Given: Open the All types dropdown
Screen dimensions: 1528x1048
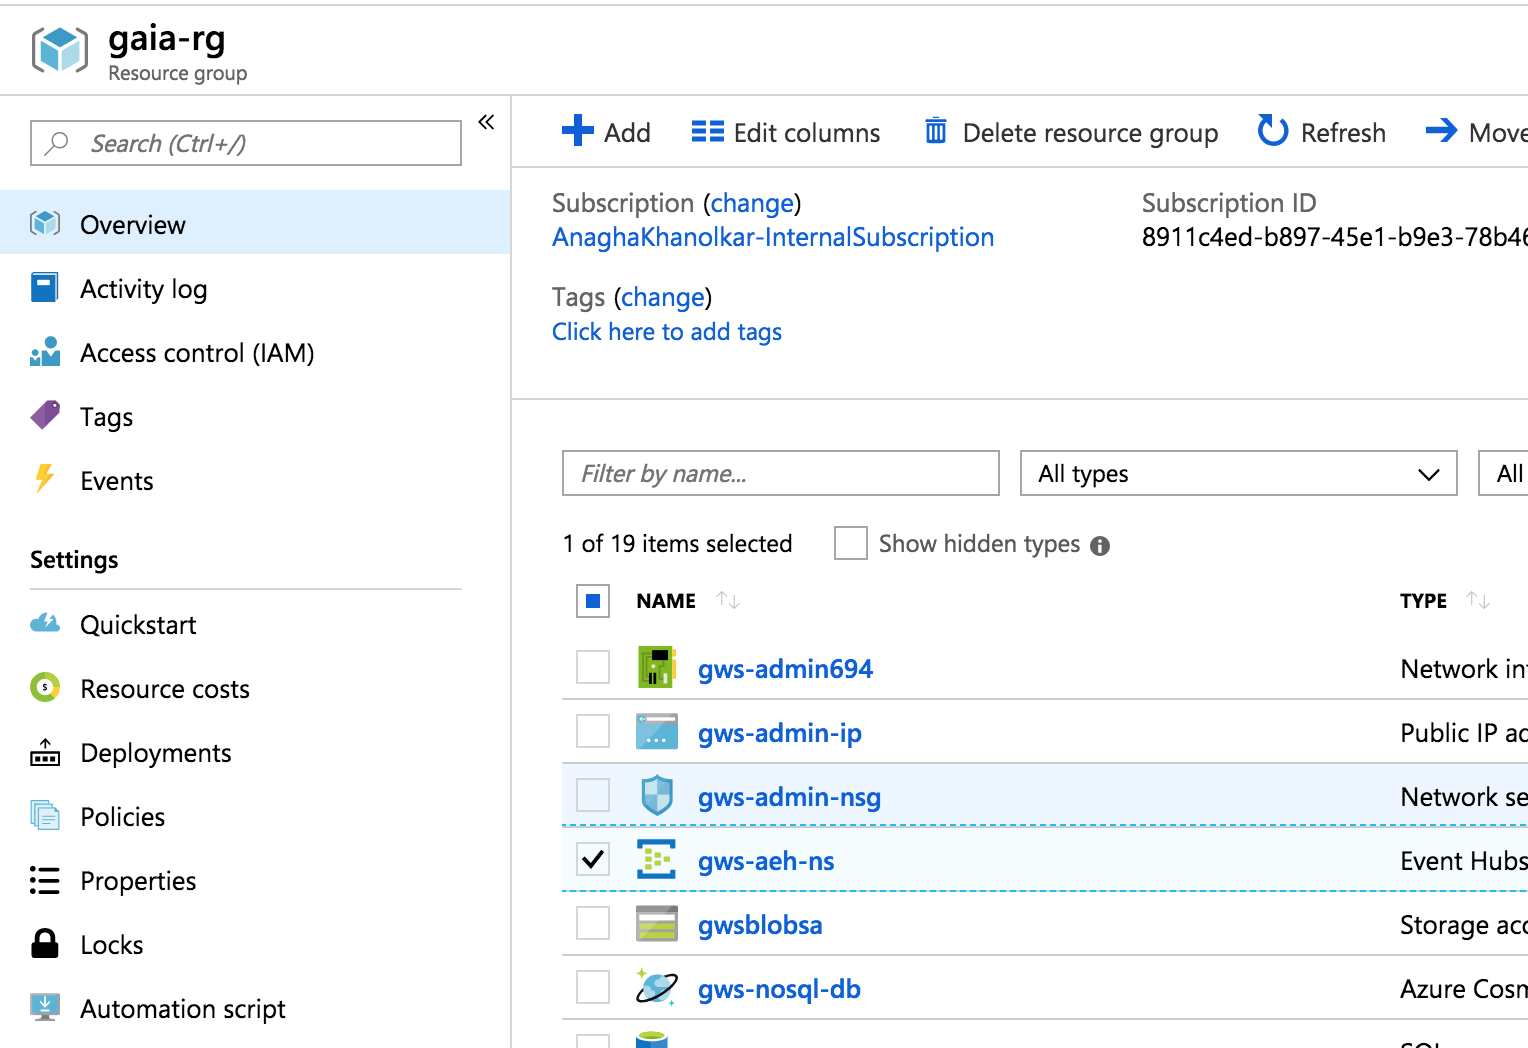Looking at the screenshot, I should coord(1238,473).
